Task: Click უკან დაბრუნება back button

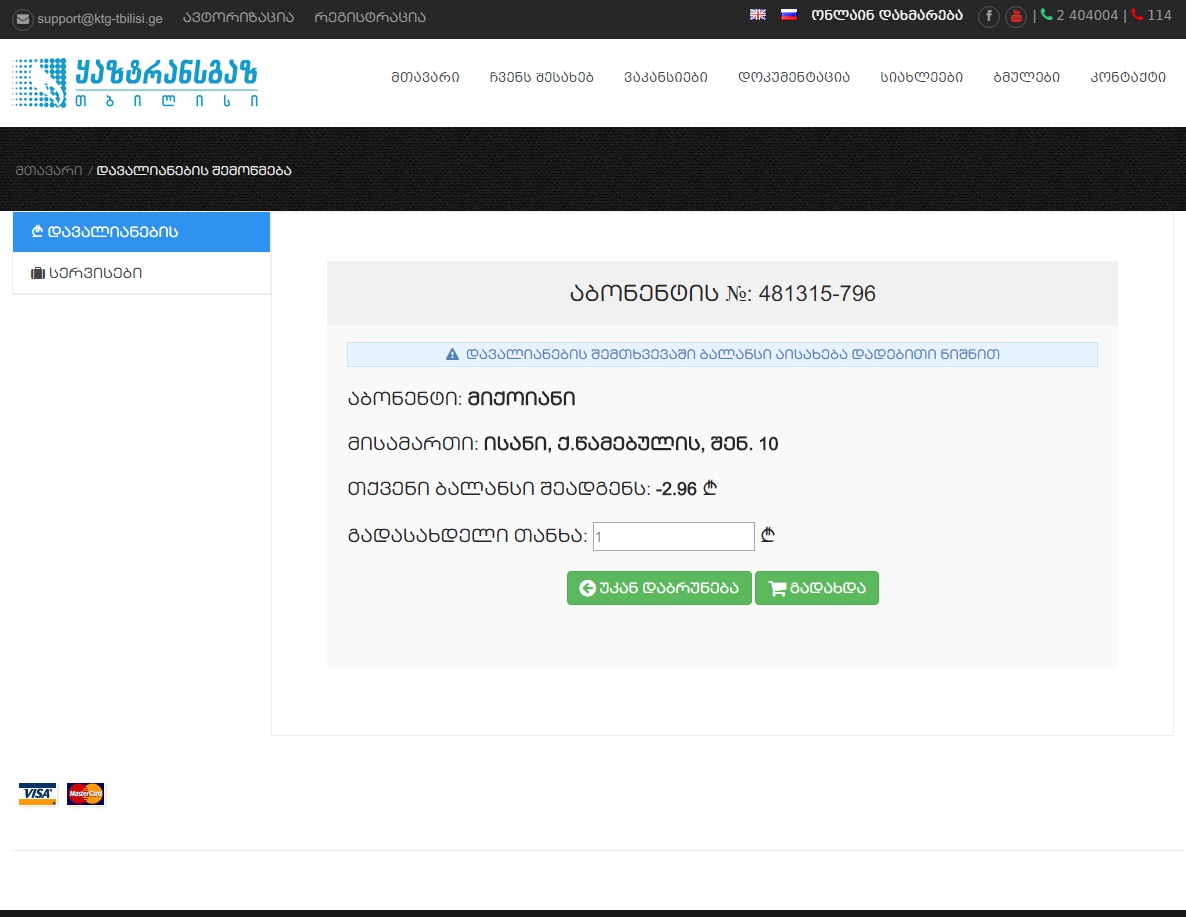Action: pyautogui.click(x=659, y=588)
